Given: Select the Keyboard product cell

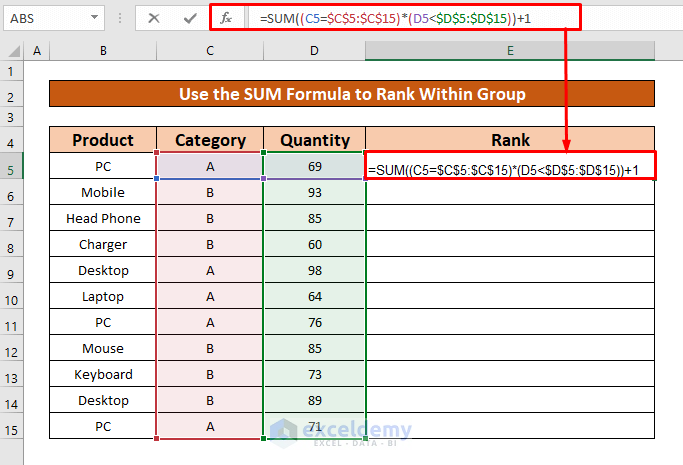Looking at the screenshot, I should click(103, 374).
